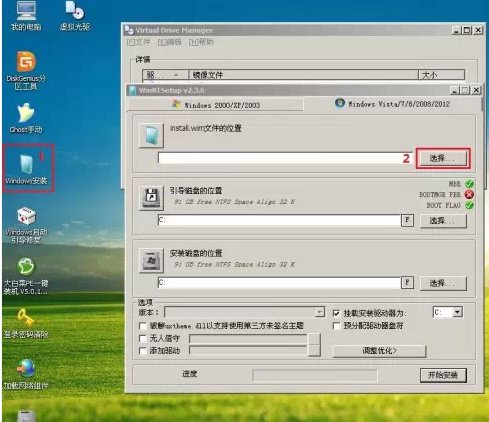This screenshot has height=422, width=489.
Task: Open the 编辑 menu in Virtual Drive Manager
Action: pyautogui.click(x=169, y=42)
